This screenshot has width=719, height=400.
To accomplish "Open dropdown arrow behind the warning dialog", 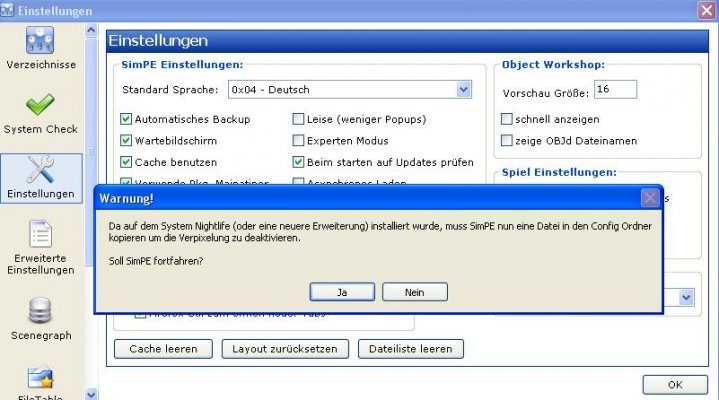I will [x=686, y=298].
